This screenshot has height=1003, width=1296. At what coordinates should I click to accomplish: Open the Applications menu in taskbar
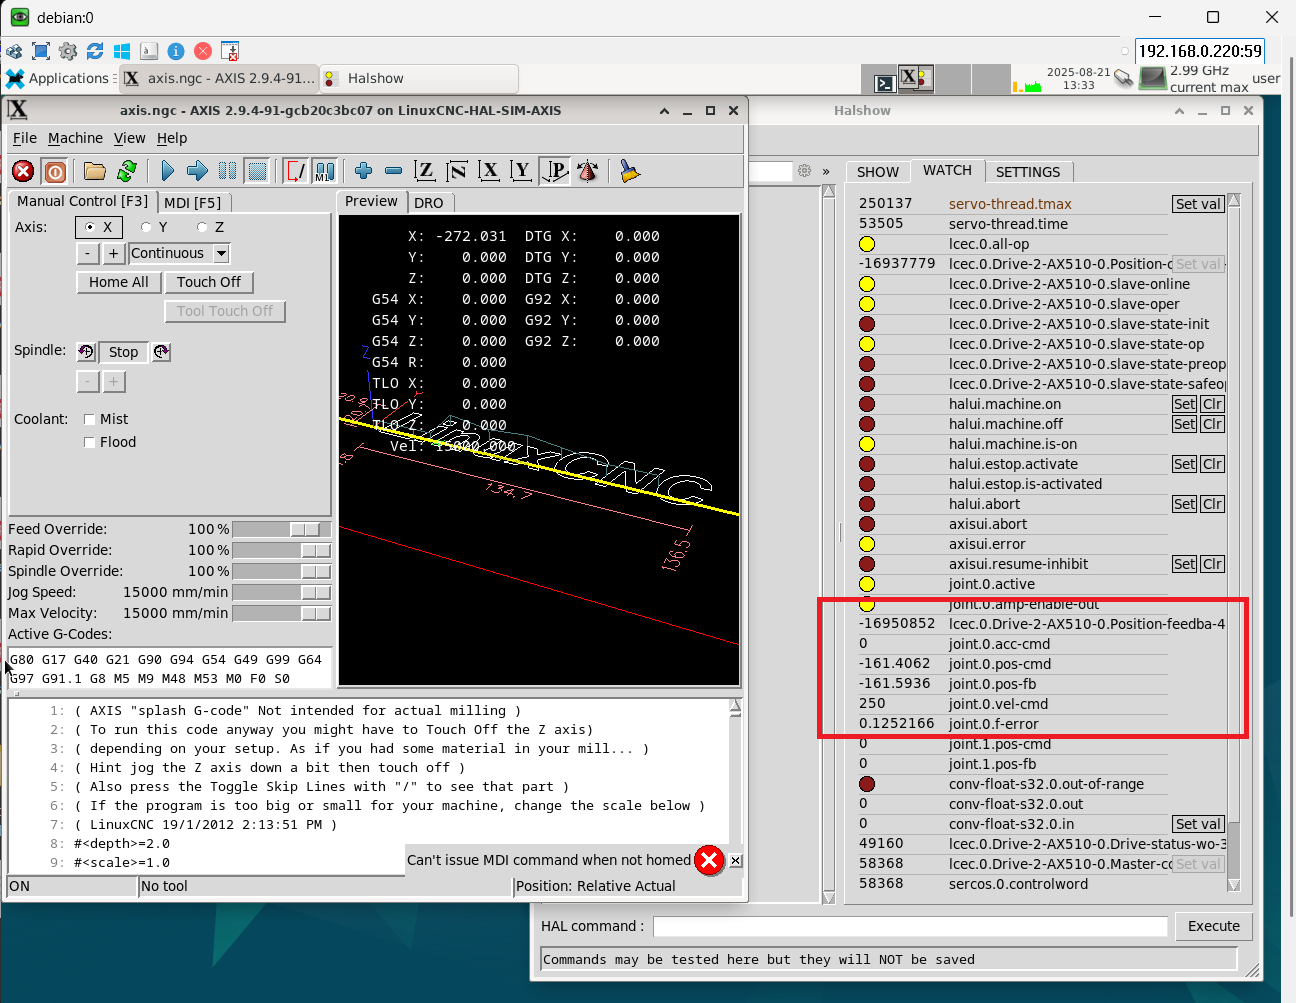[58, 78]
